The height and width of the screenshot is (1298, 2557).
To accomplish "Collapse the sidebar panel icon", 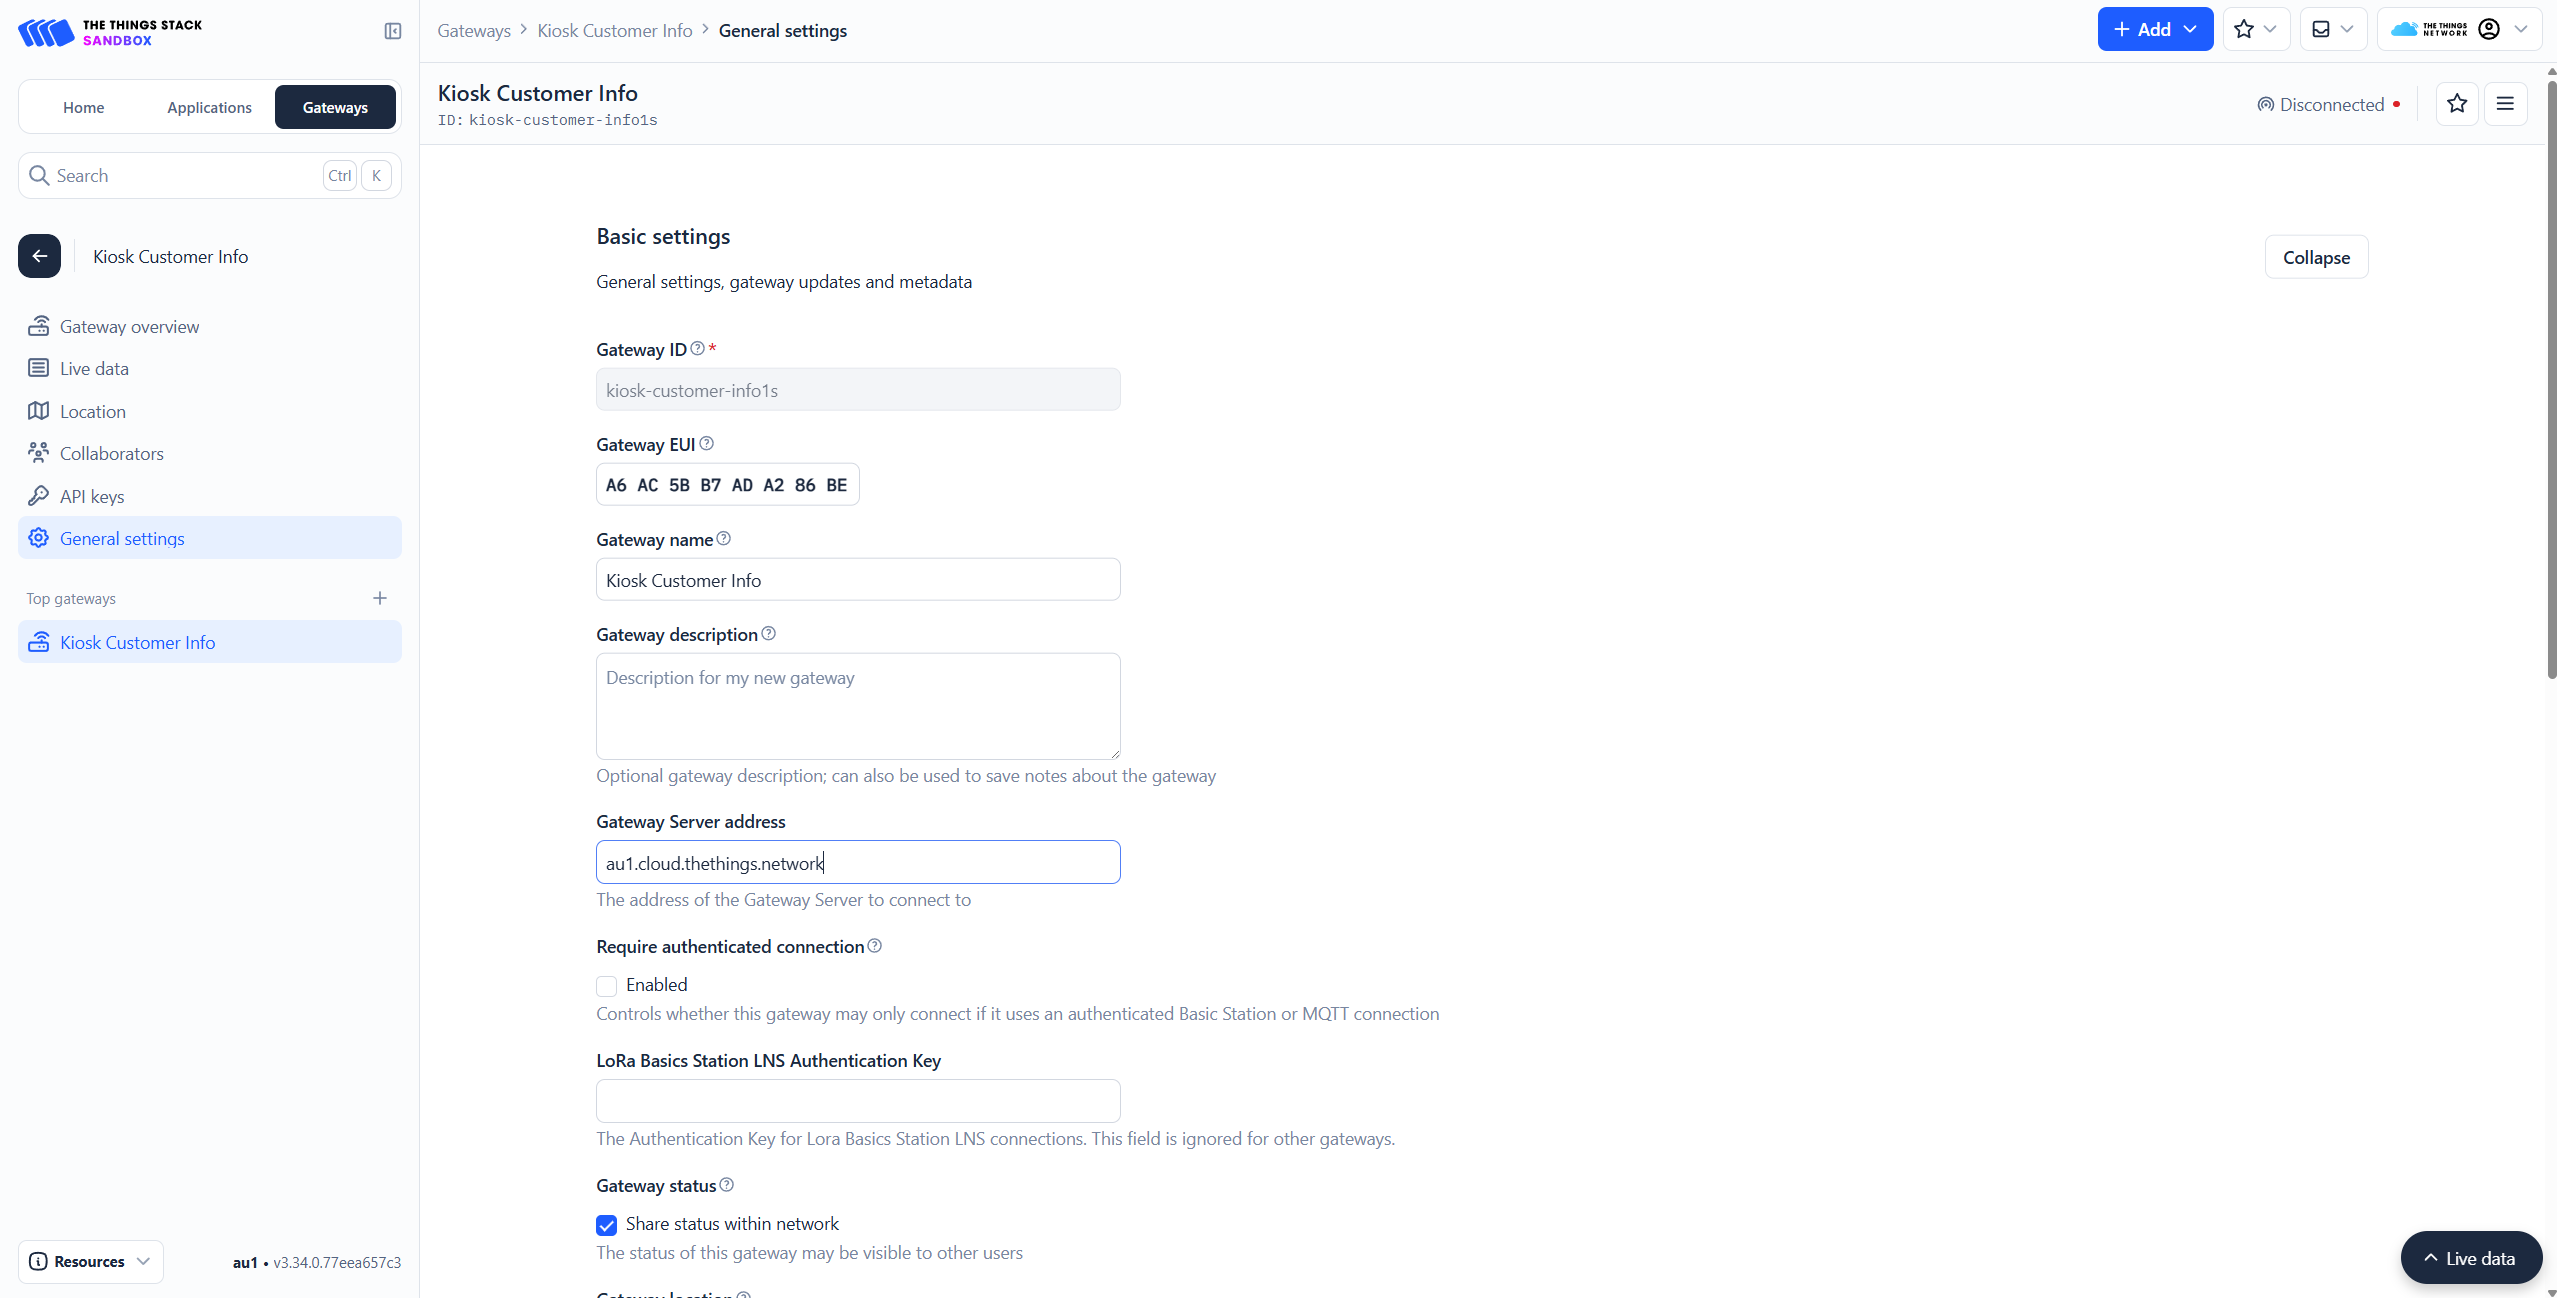I will click(393, 31).
